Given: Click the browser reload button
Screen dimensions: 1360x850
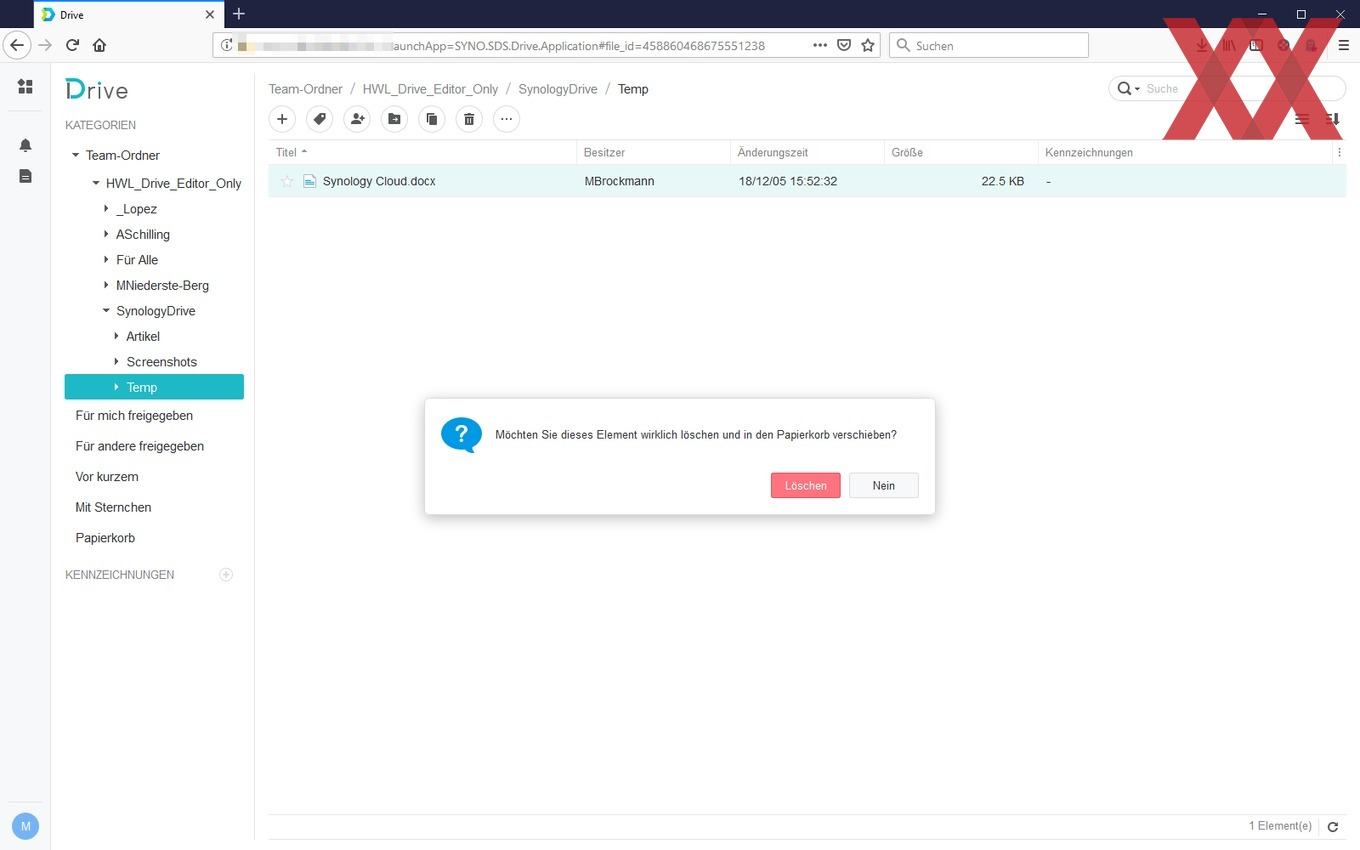Looking at the screenshot, I should click(72, 45).
